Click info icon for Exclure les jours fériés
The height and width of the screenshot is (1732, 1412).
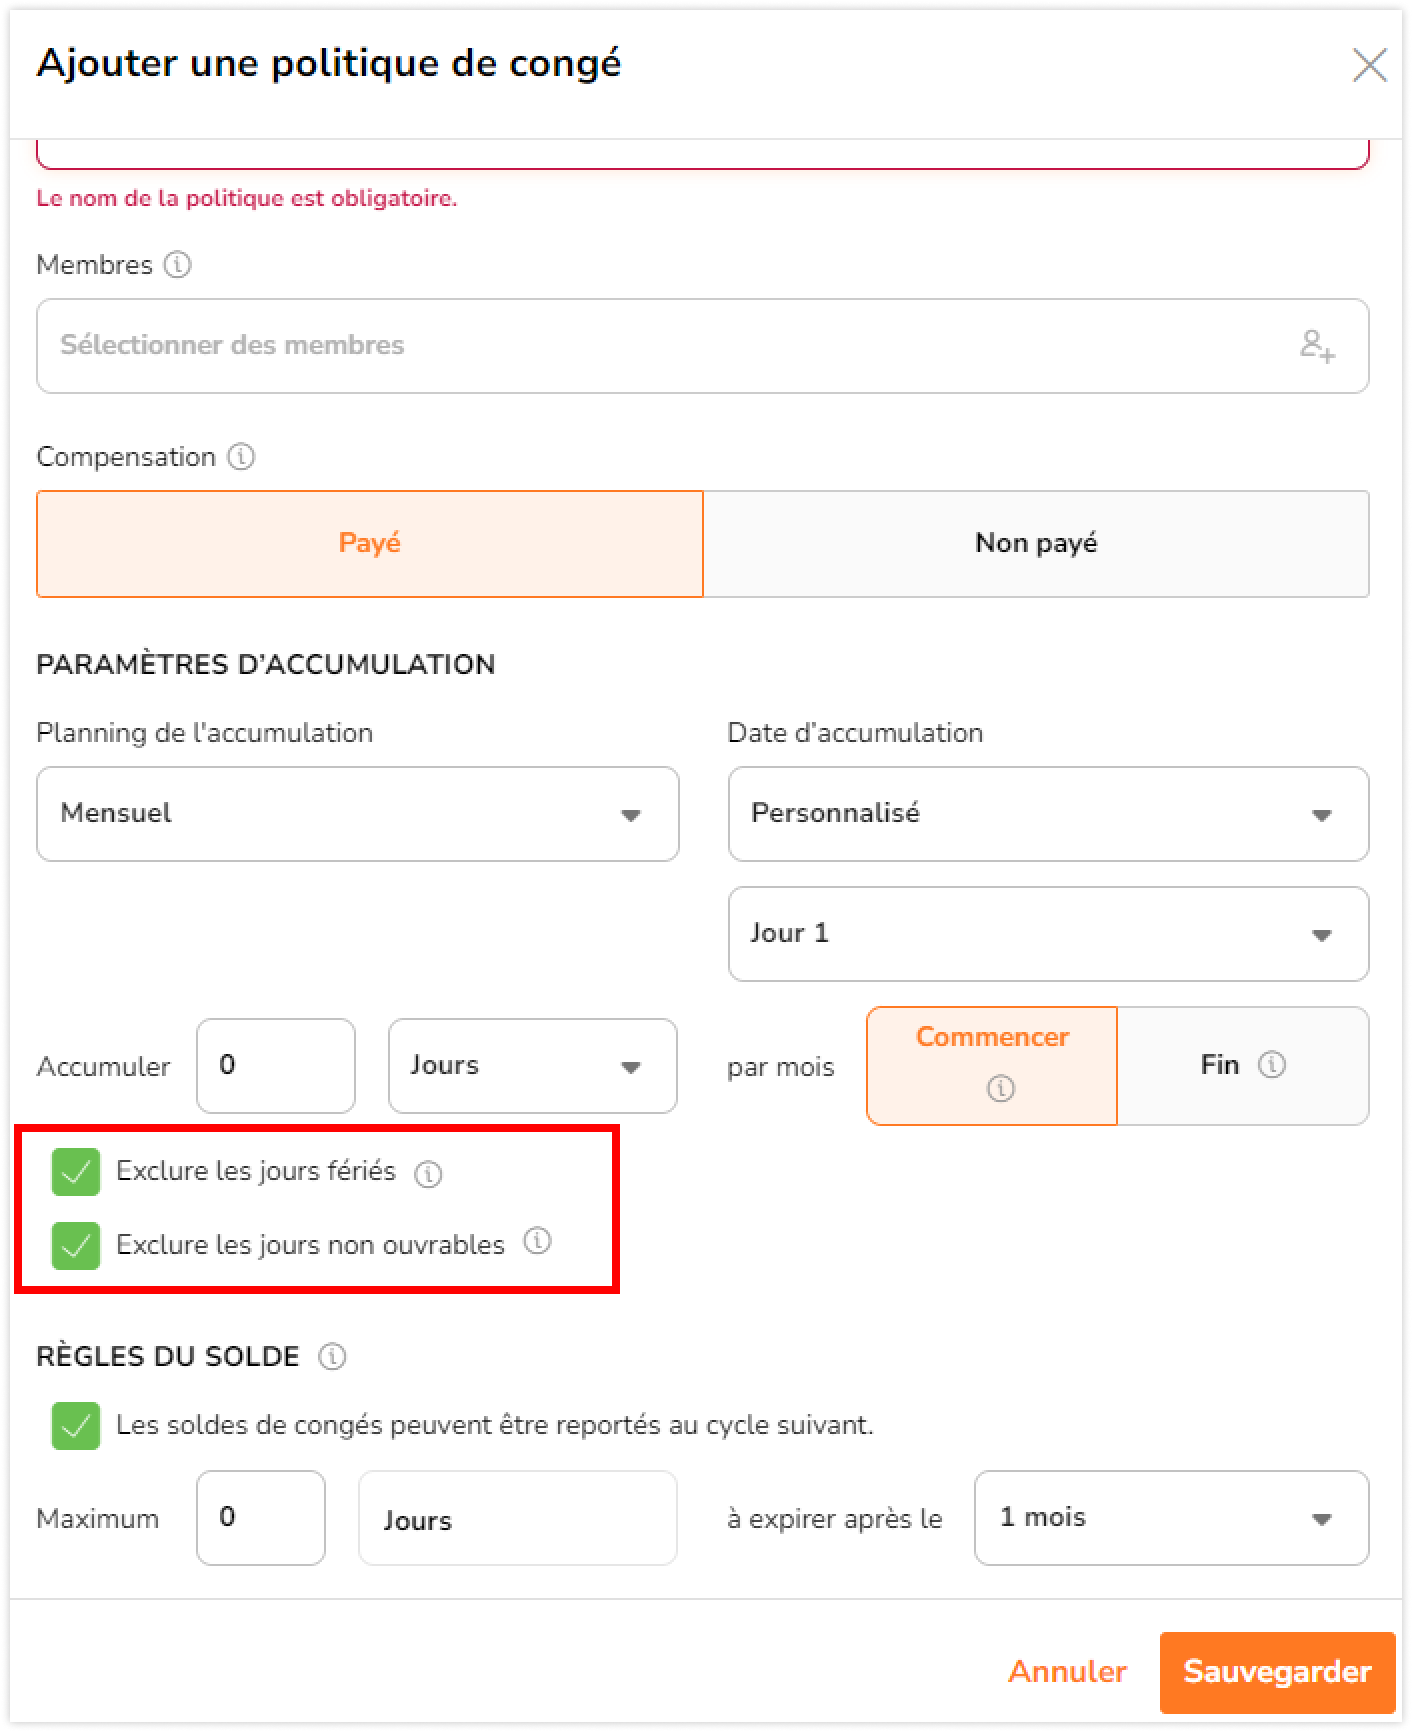pyautogui.click(x=428, y=1173)
